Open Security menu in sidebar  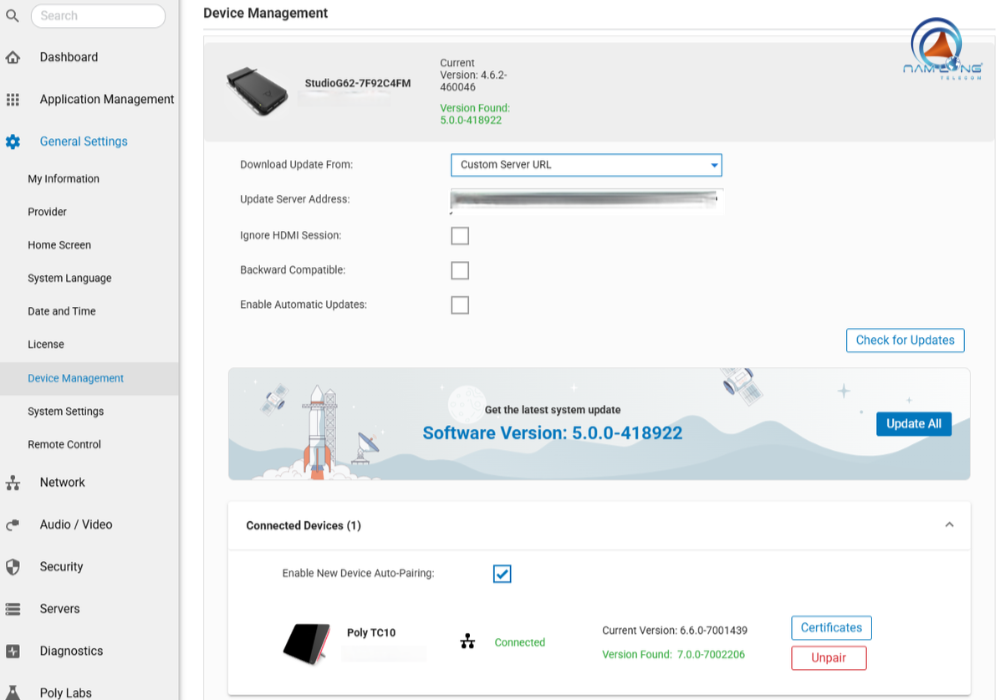click(61, 567)
